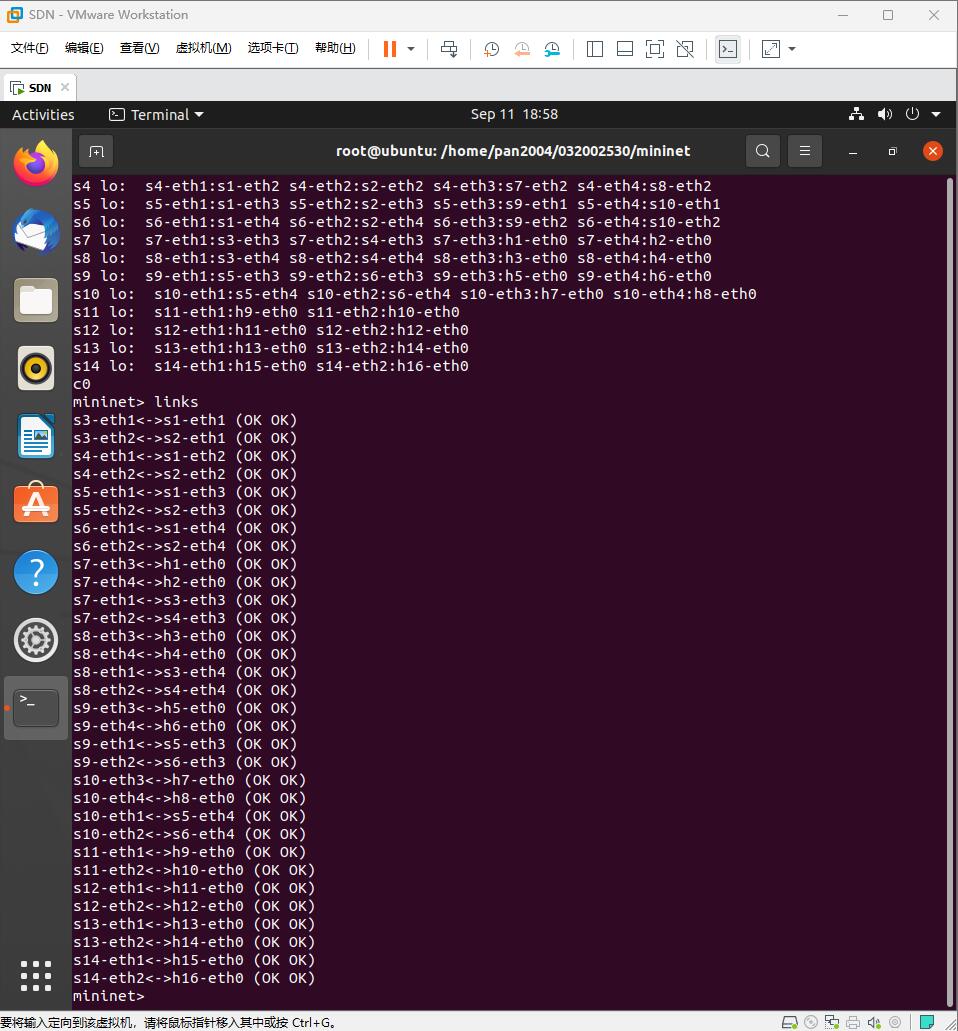Open Settings from the dock
Image resolution: width=958 pixels, height=1031 pixels.
(x=36, y=640)
